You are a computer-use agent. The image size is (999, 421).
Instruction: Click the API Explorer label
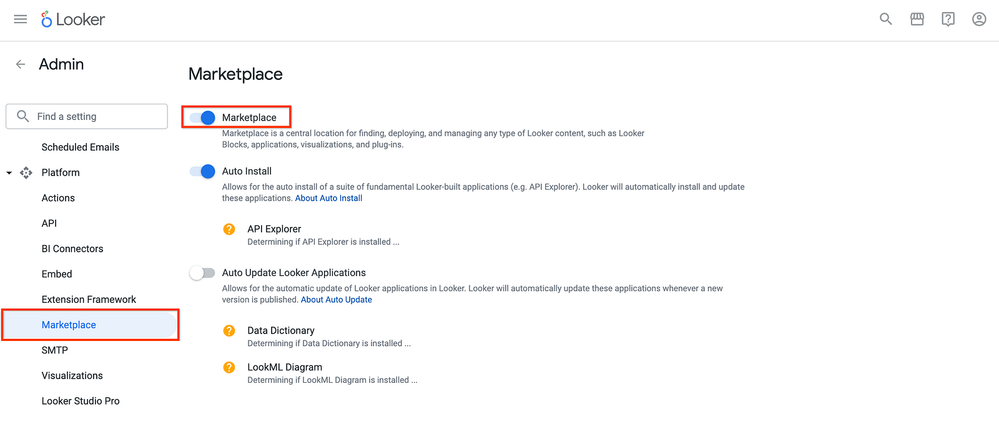pyautogui.click(x=274, y=229)
